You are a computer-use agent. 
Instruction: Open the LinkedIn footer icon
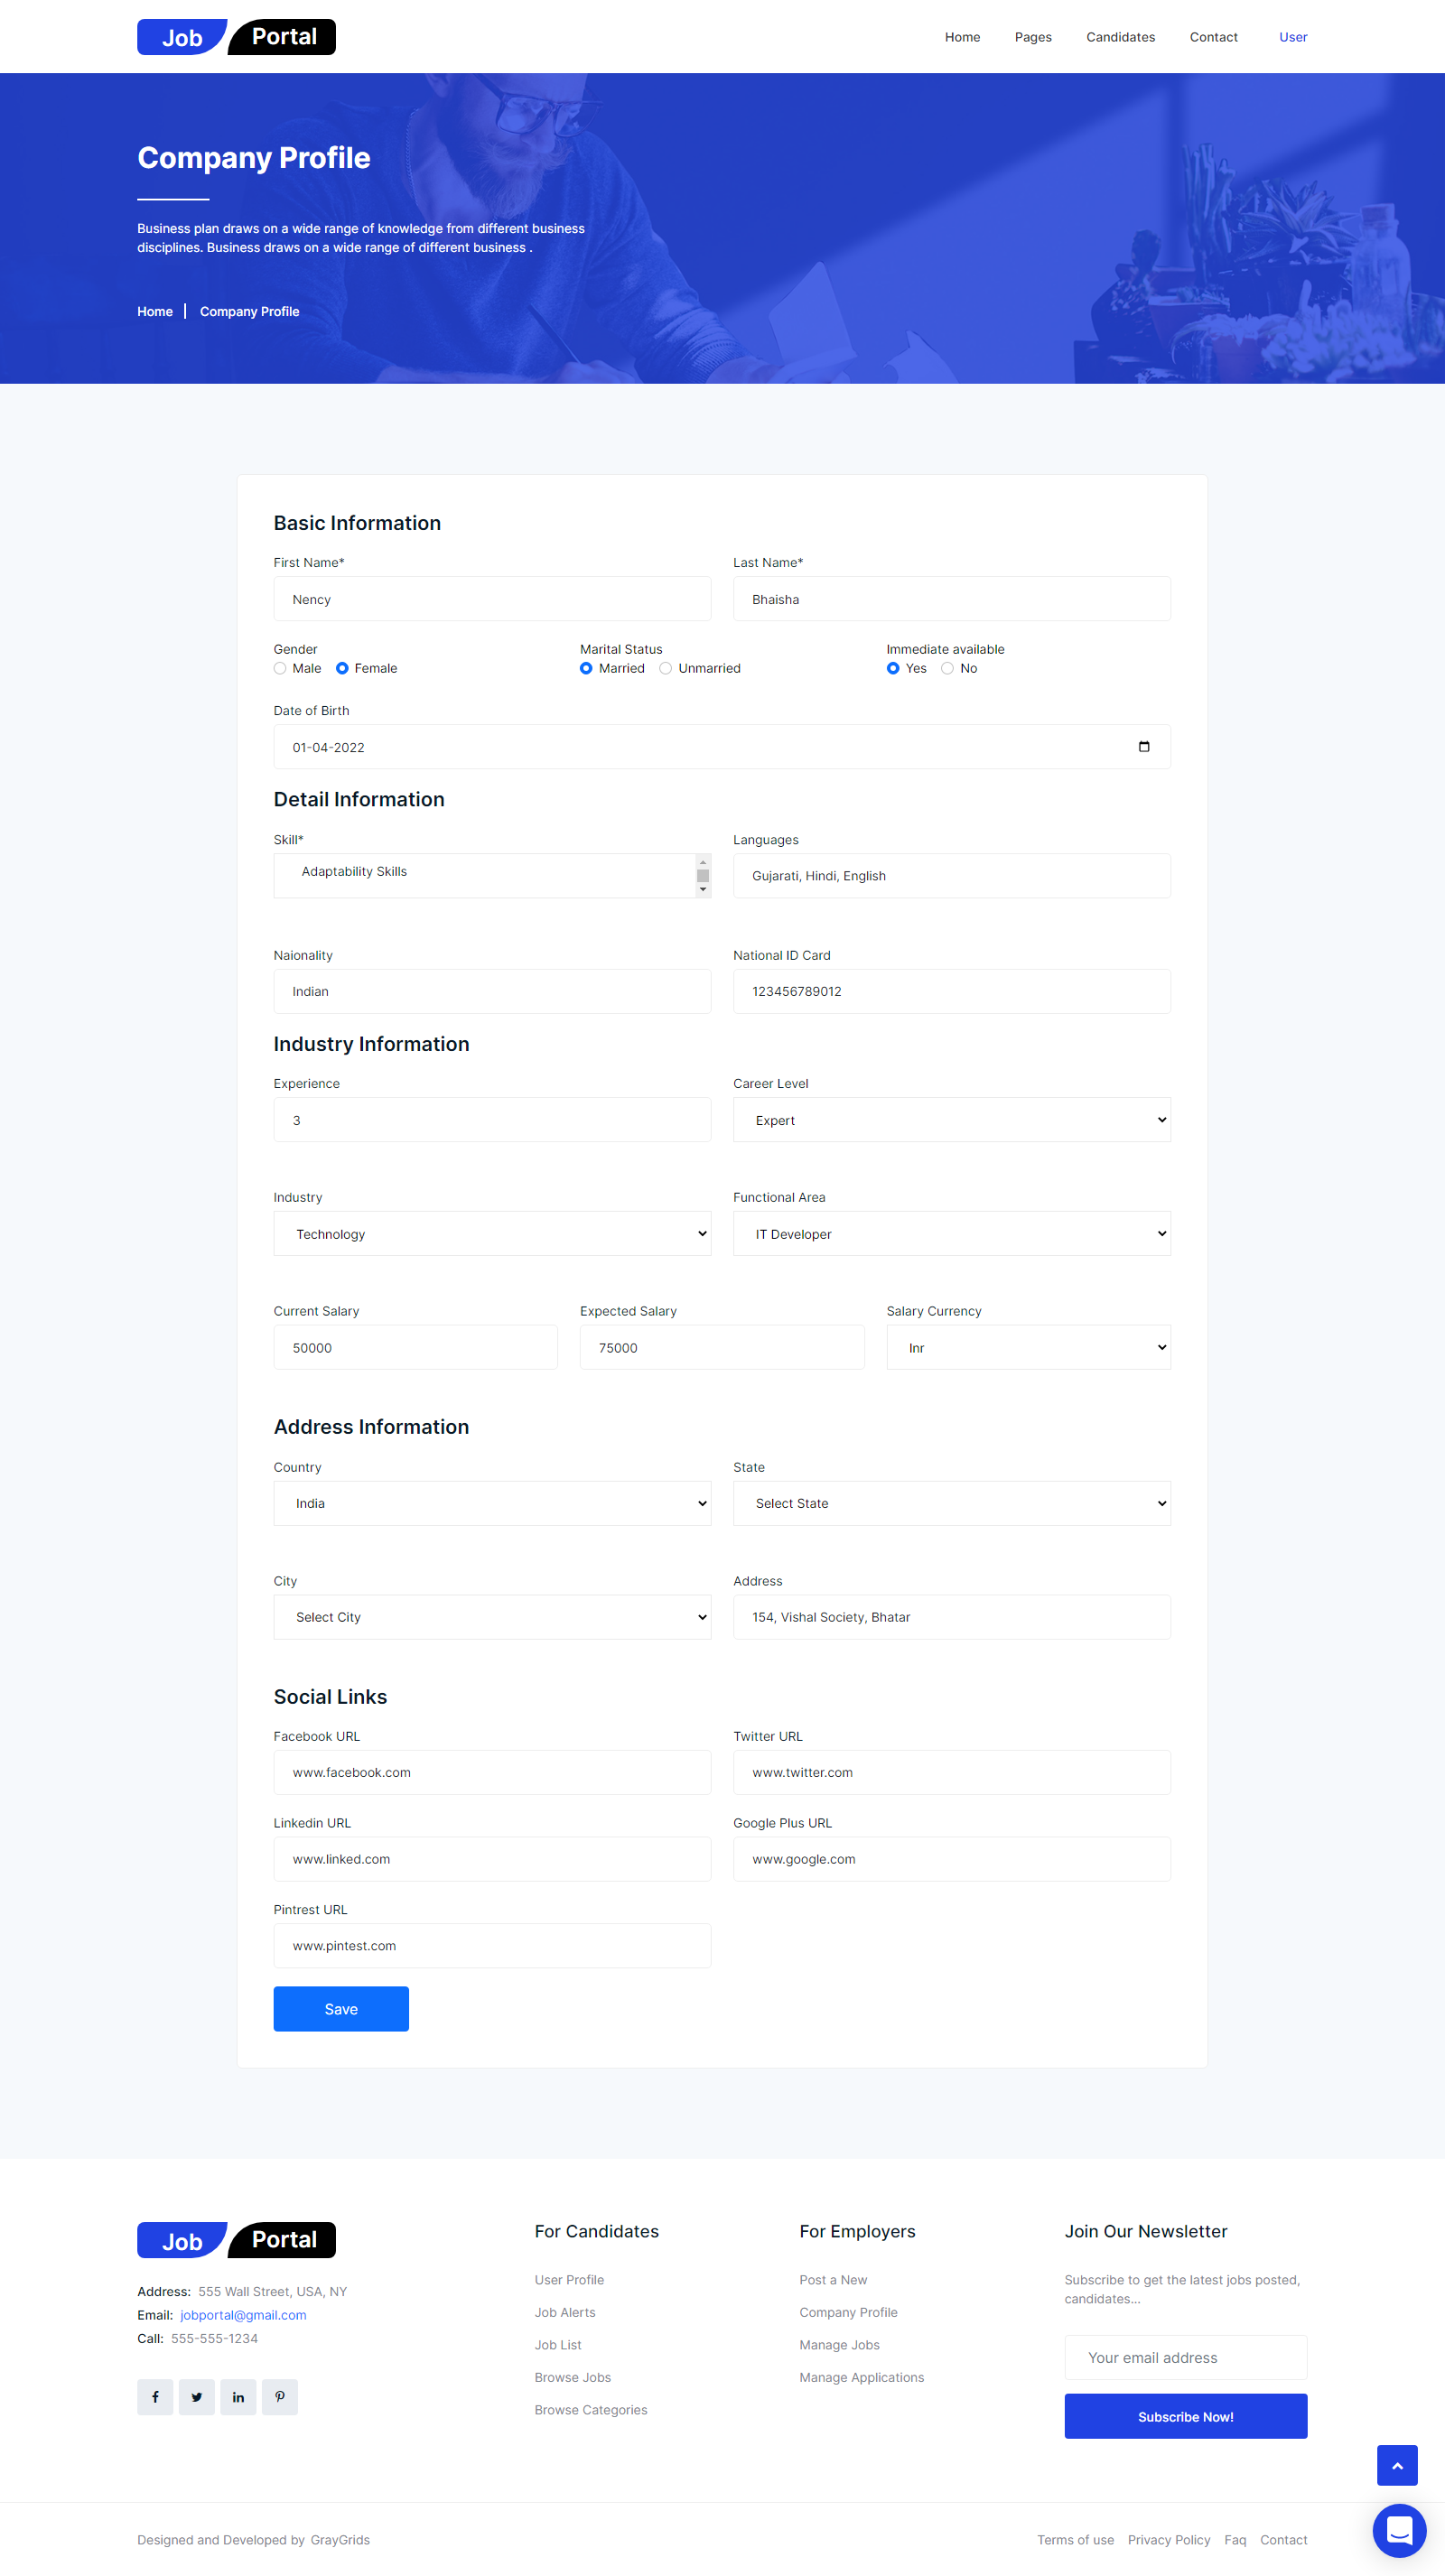tap(238, 2397)
